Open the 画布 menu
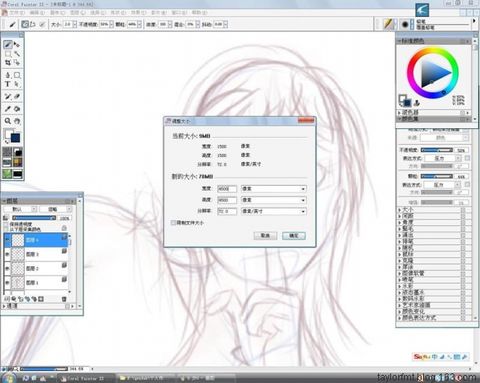This screenshot has width=480, height=383. (x=57, y=13)
